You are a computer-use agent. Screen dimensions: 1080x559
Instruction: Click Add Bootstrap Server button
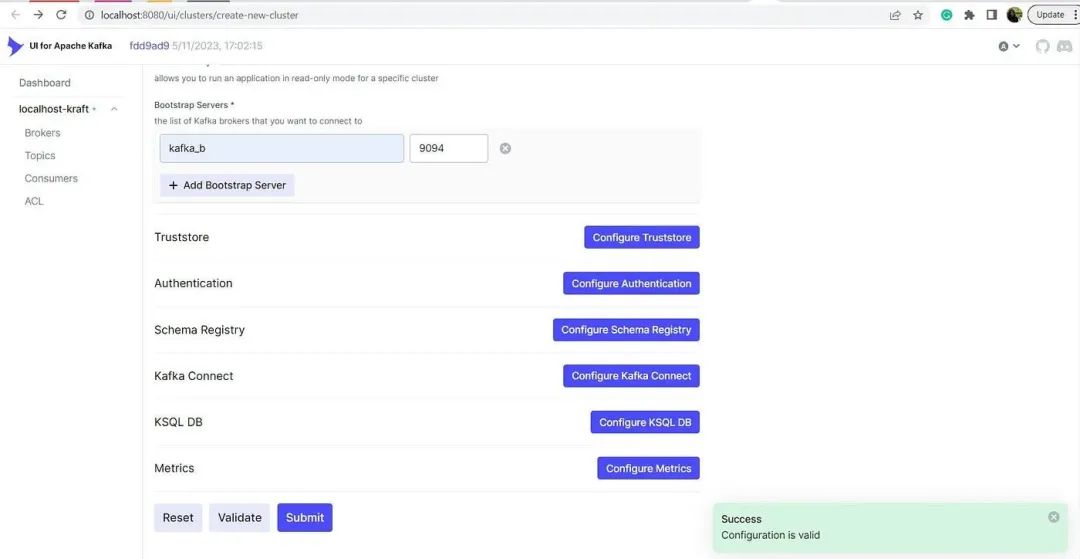coord(227,185)
